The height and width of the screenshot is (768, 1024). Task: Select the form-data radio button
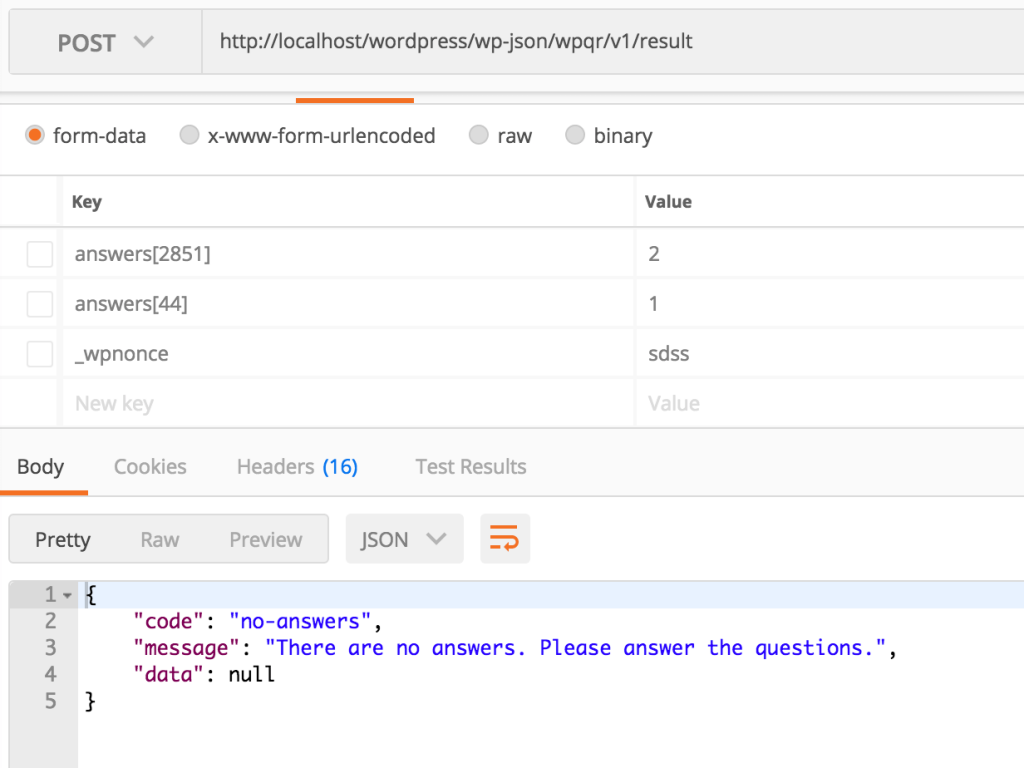click(x=35, y=135)
